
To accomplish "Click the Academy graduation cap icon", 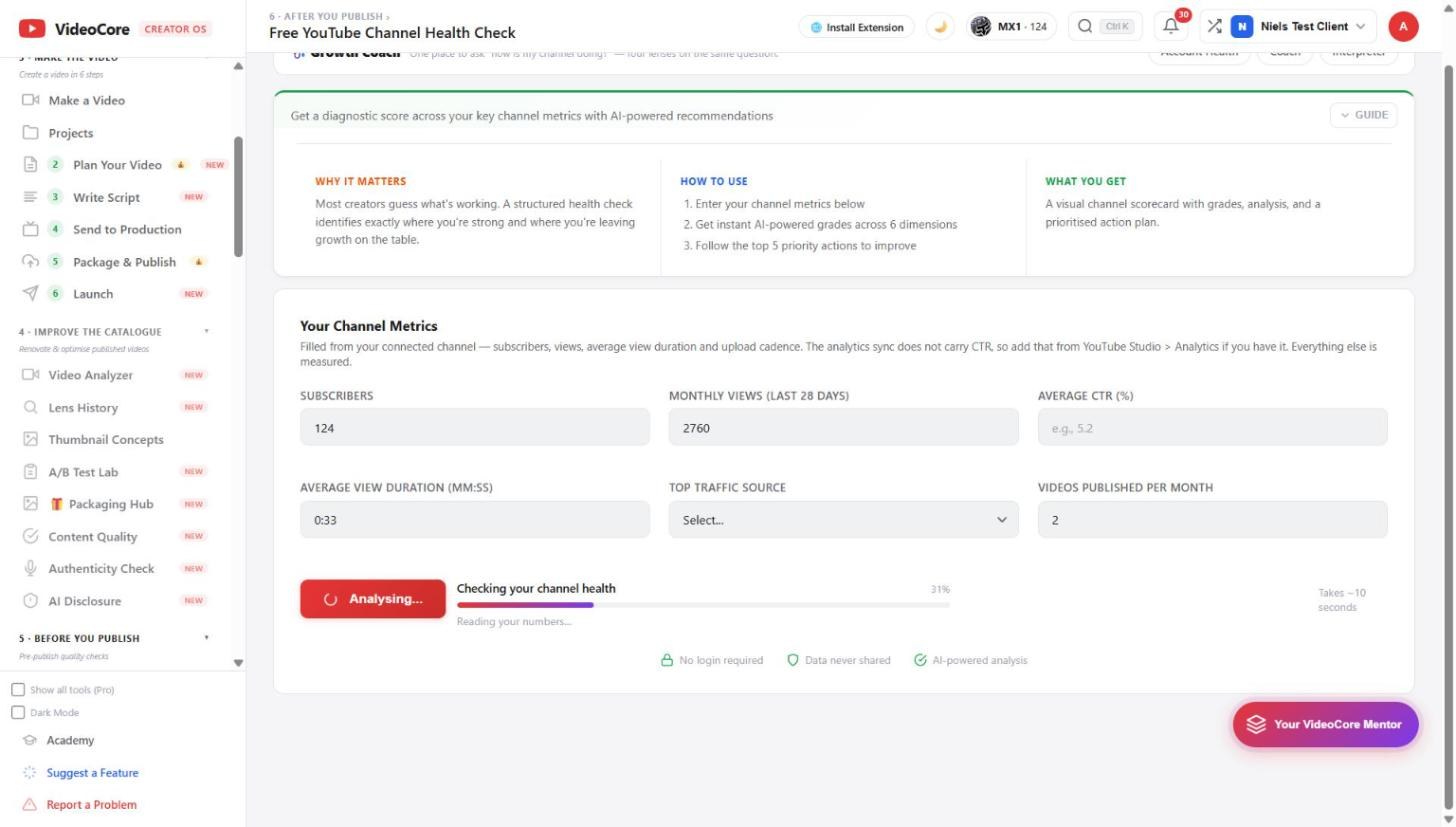I will [x=30, y=741].
